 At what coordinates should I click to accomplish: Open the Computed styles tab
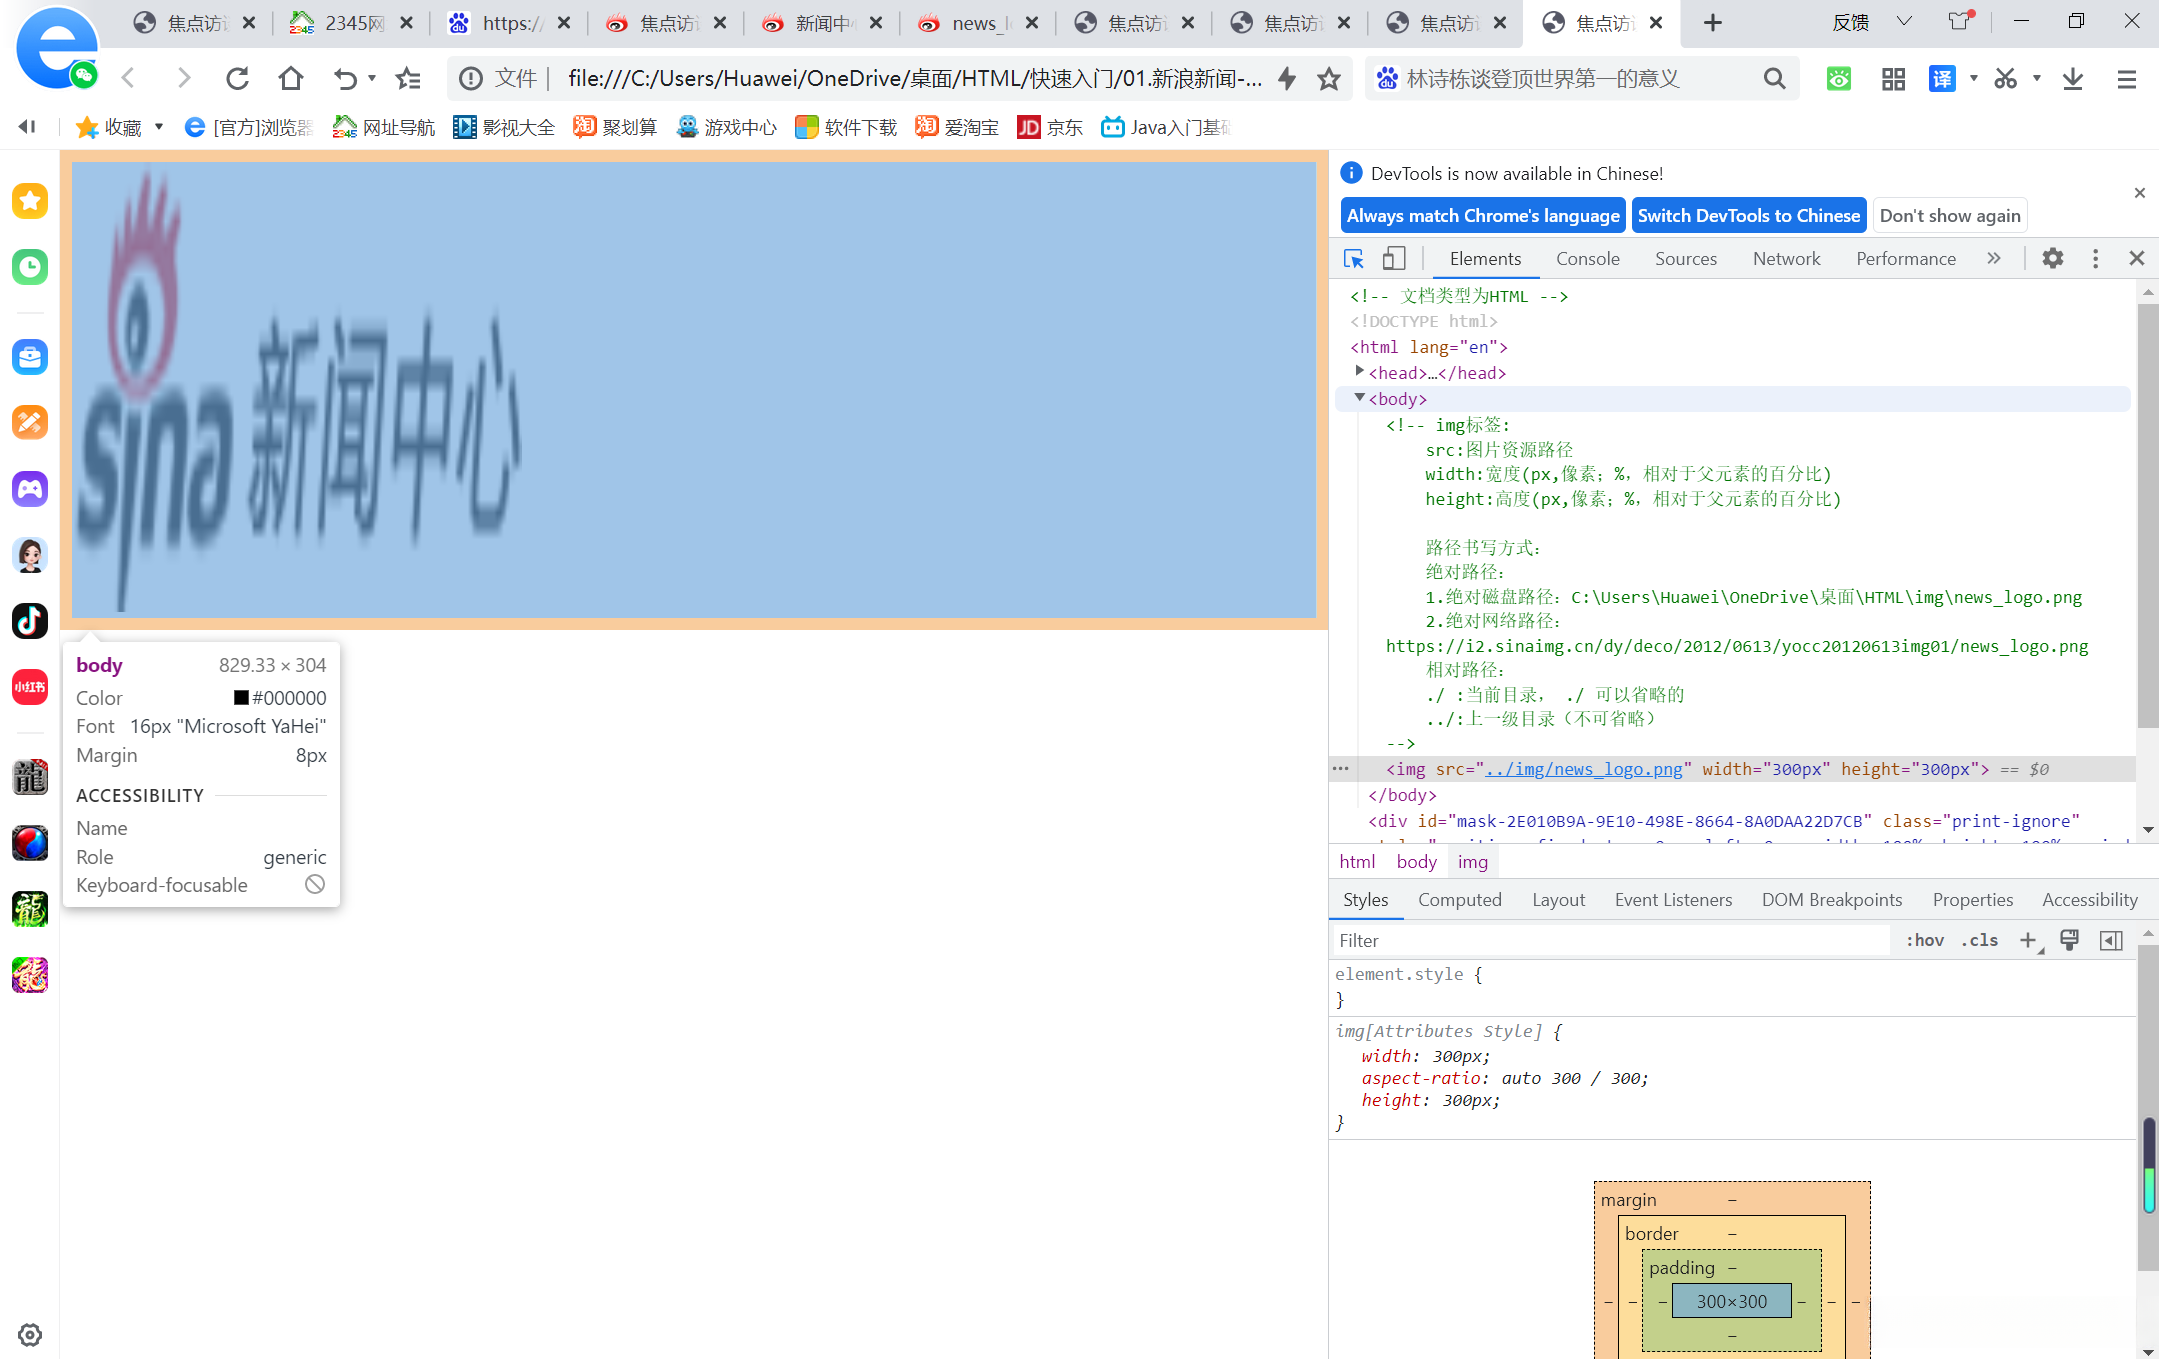click(1459, 900)
